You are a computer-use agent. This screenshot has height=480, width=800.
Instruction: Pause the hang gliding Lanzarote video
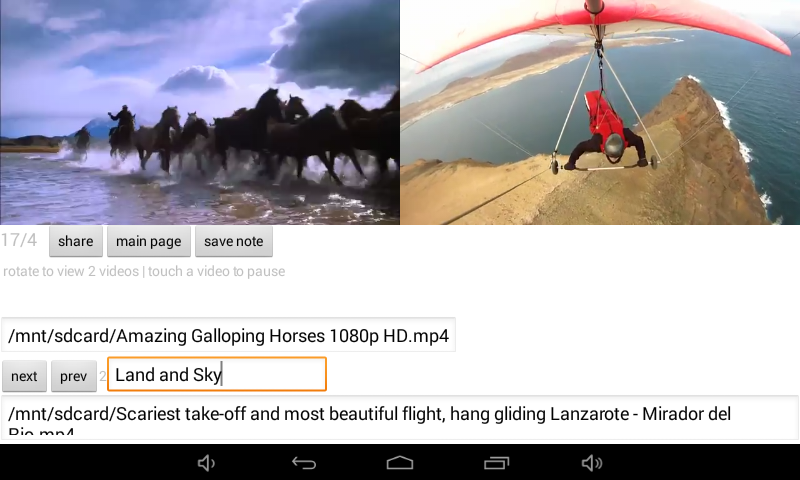[600, 112]
